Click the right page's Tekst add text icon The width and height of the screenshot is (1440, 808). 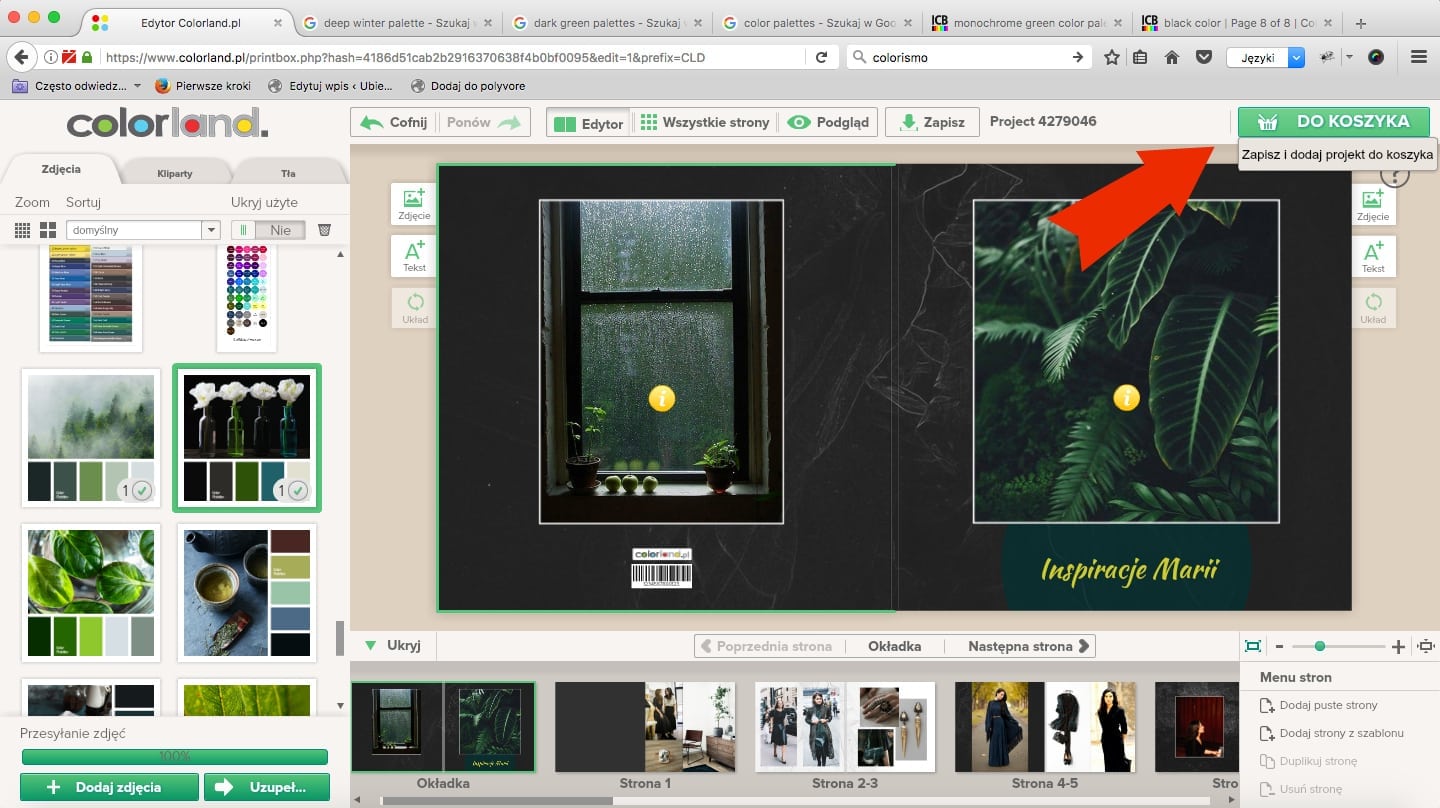click(1373, 256)
